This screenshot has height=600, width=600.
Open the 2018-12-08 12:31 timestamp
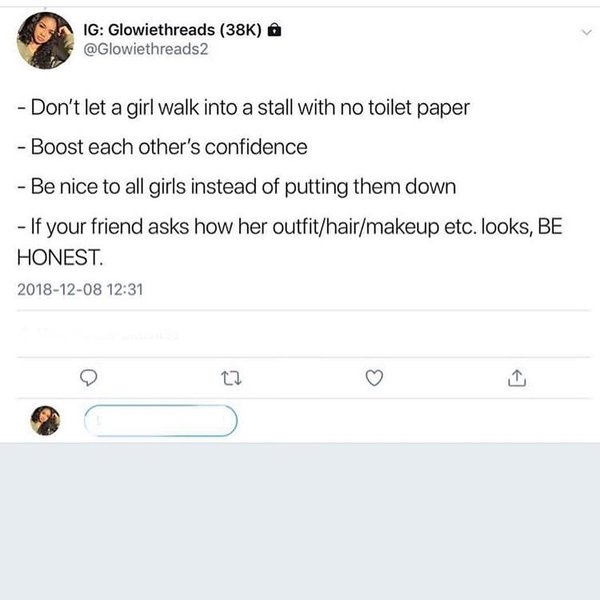click(x=82, y=290)
